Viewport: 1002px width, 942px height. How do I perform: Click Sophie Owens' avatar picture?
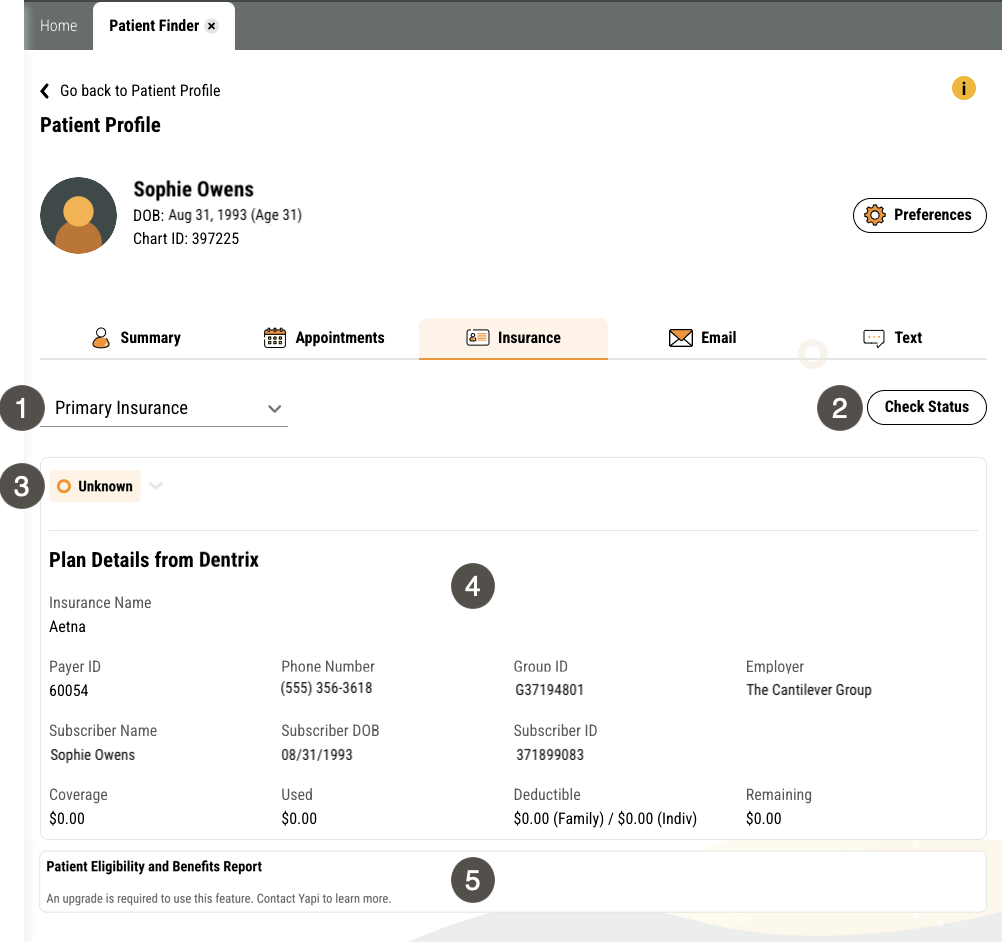coord(79,215)
